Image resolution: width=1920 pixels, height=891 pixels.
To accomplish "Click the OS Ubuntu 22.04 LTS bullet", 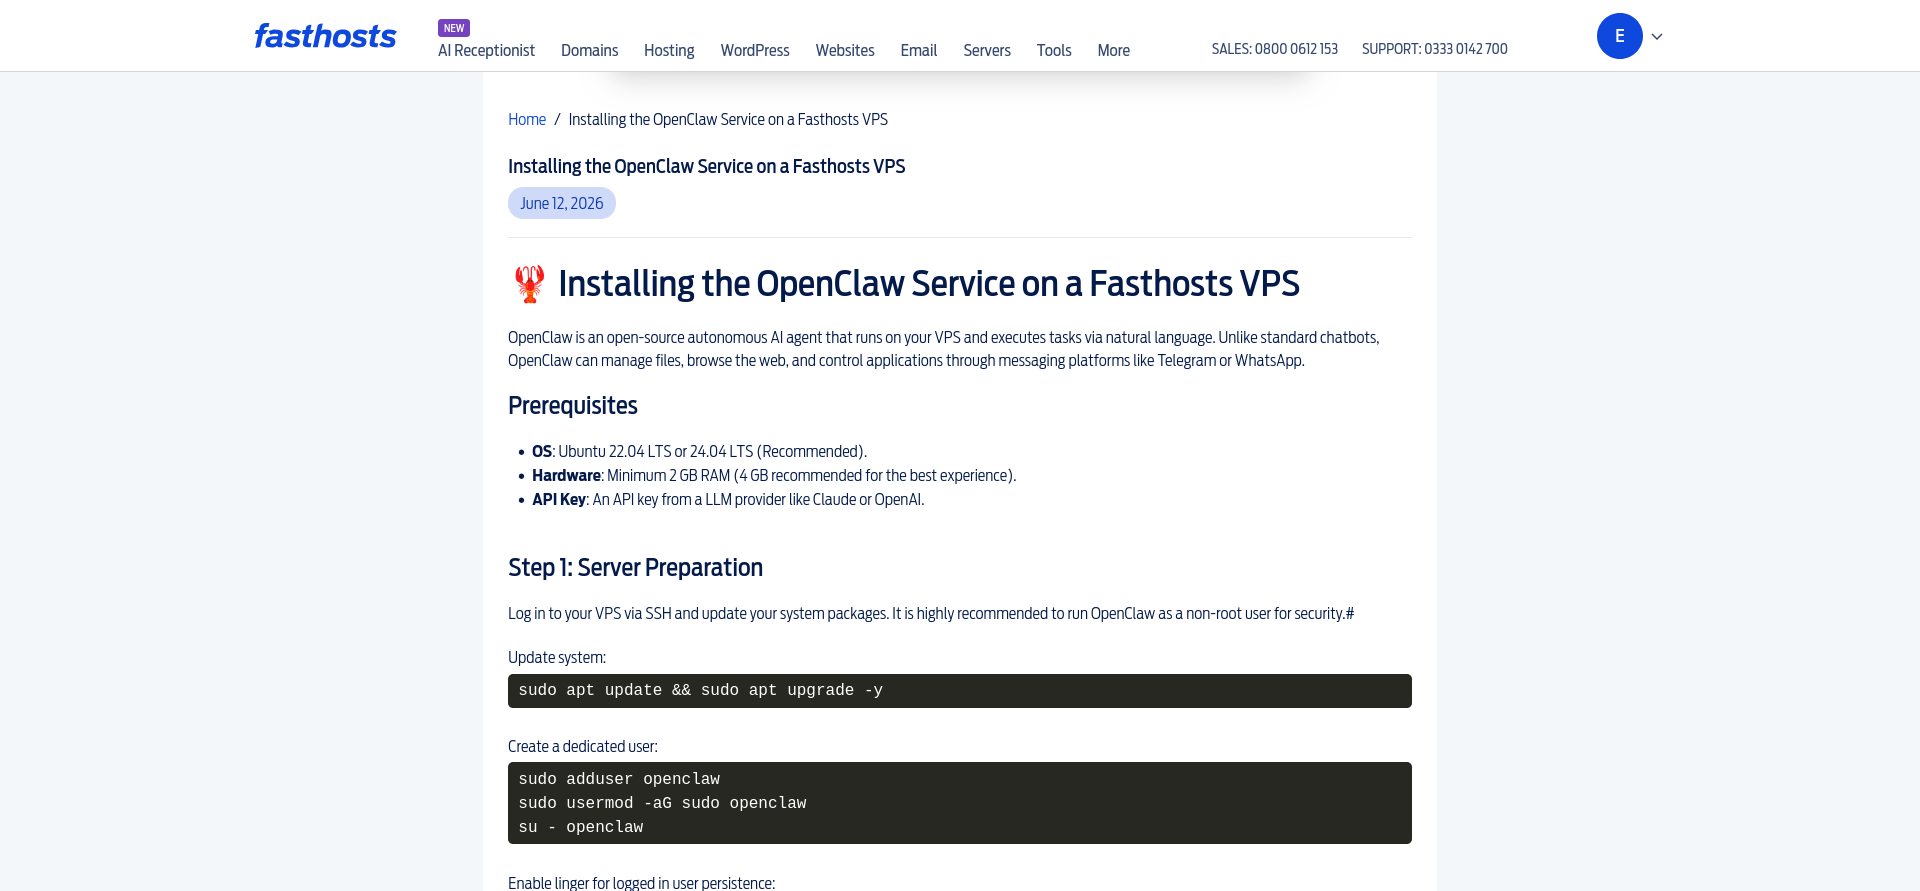I will [699, 452].
